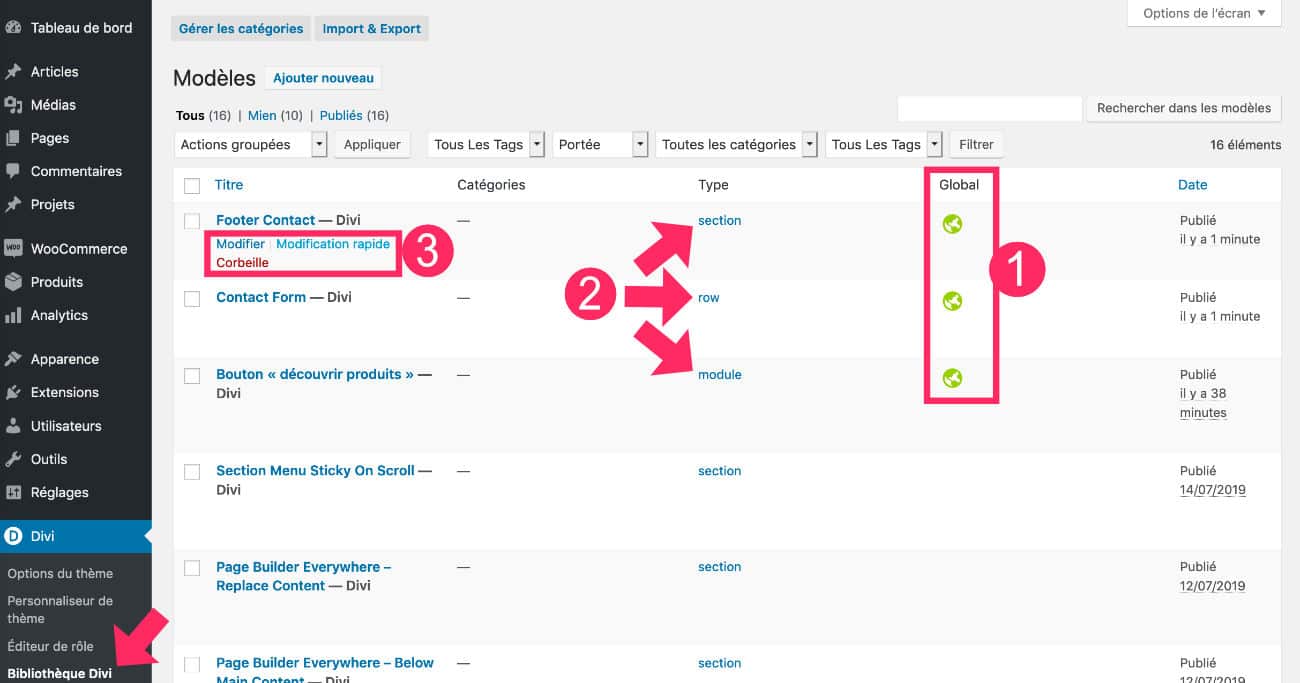The image size is (1300, 683).
Task: Open the Toutes les catégories dropdown
Action: click(736, 144)
